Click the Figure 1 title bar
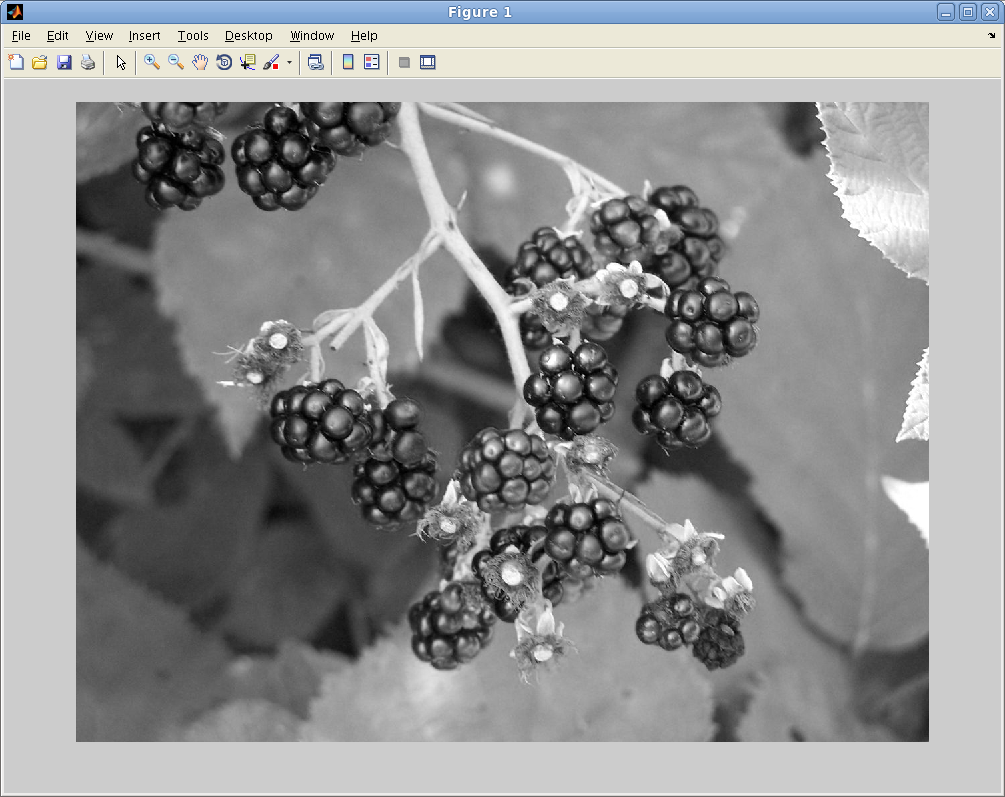The width and height of the screenshot is (1005, 797). tap(479, 12)
